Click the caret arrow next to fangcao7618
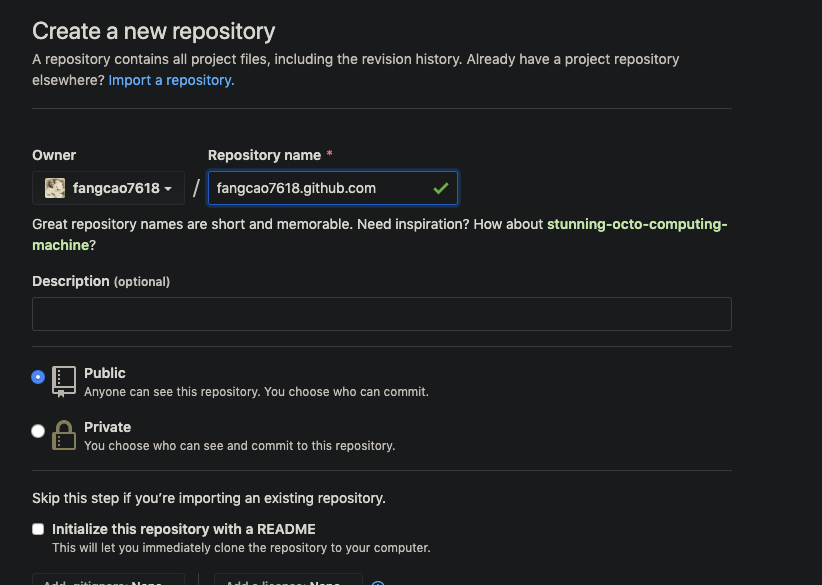Viewport: 822px width, 585px height. (x=168, y=189)
